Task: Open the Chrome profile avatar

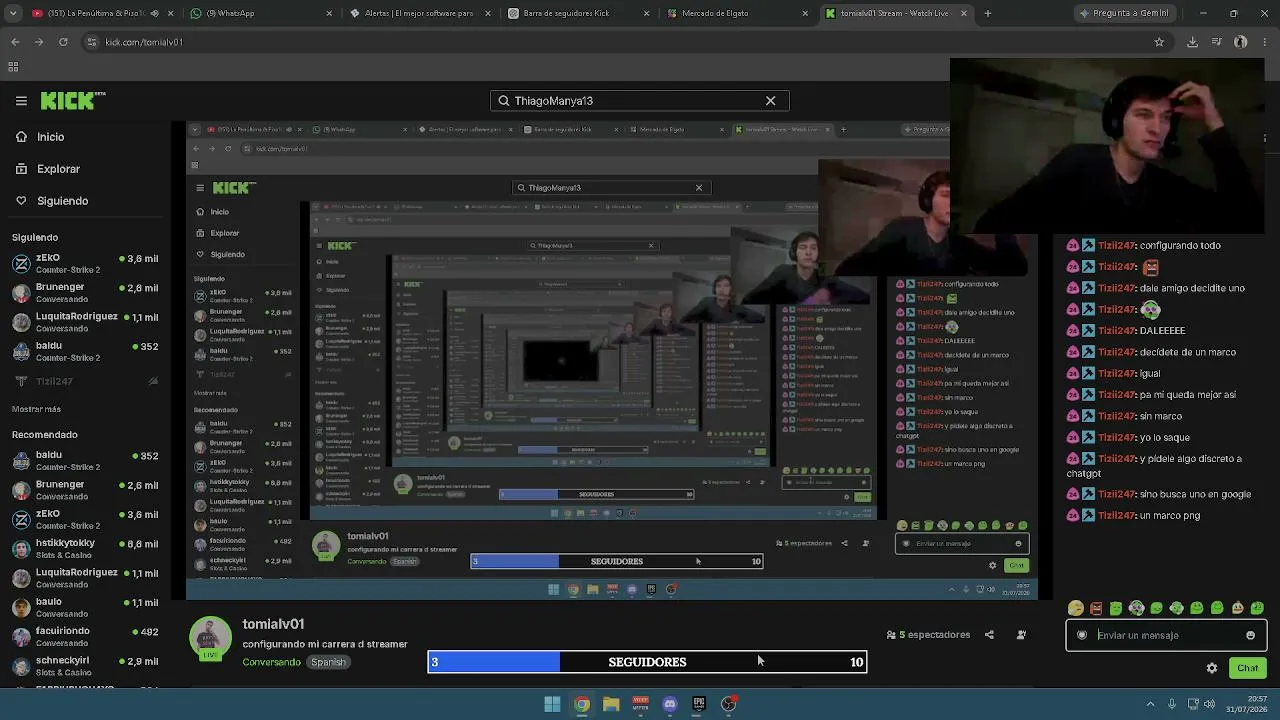Action: pyautogui.click(x=1241, y=42)
